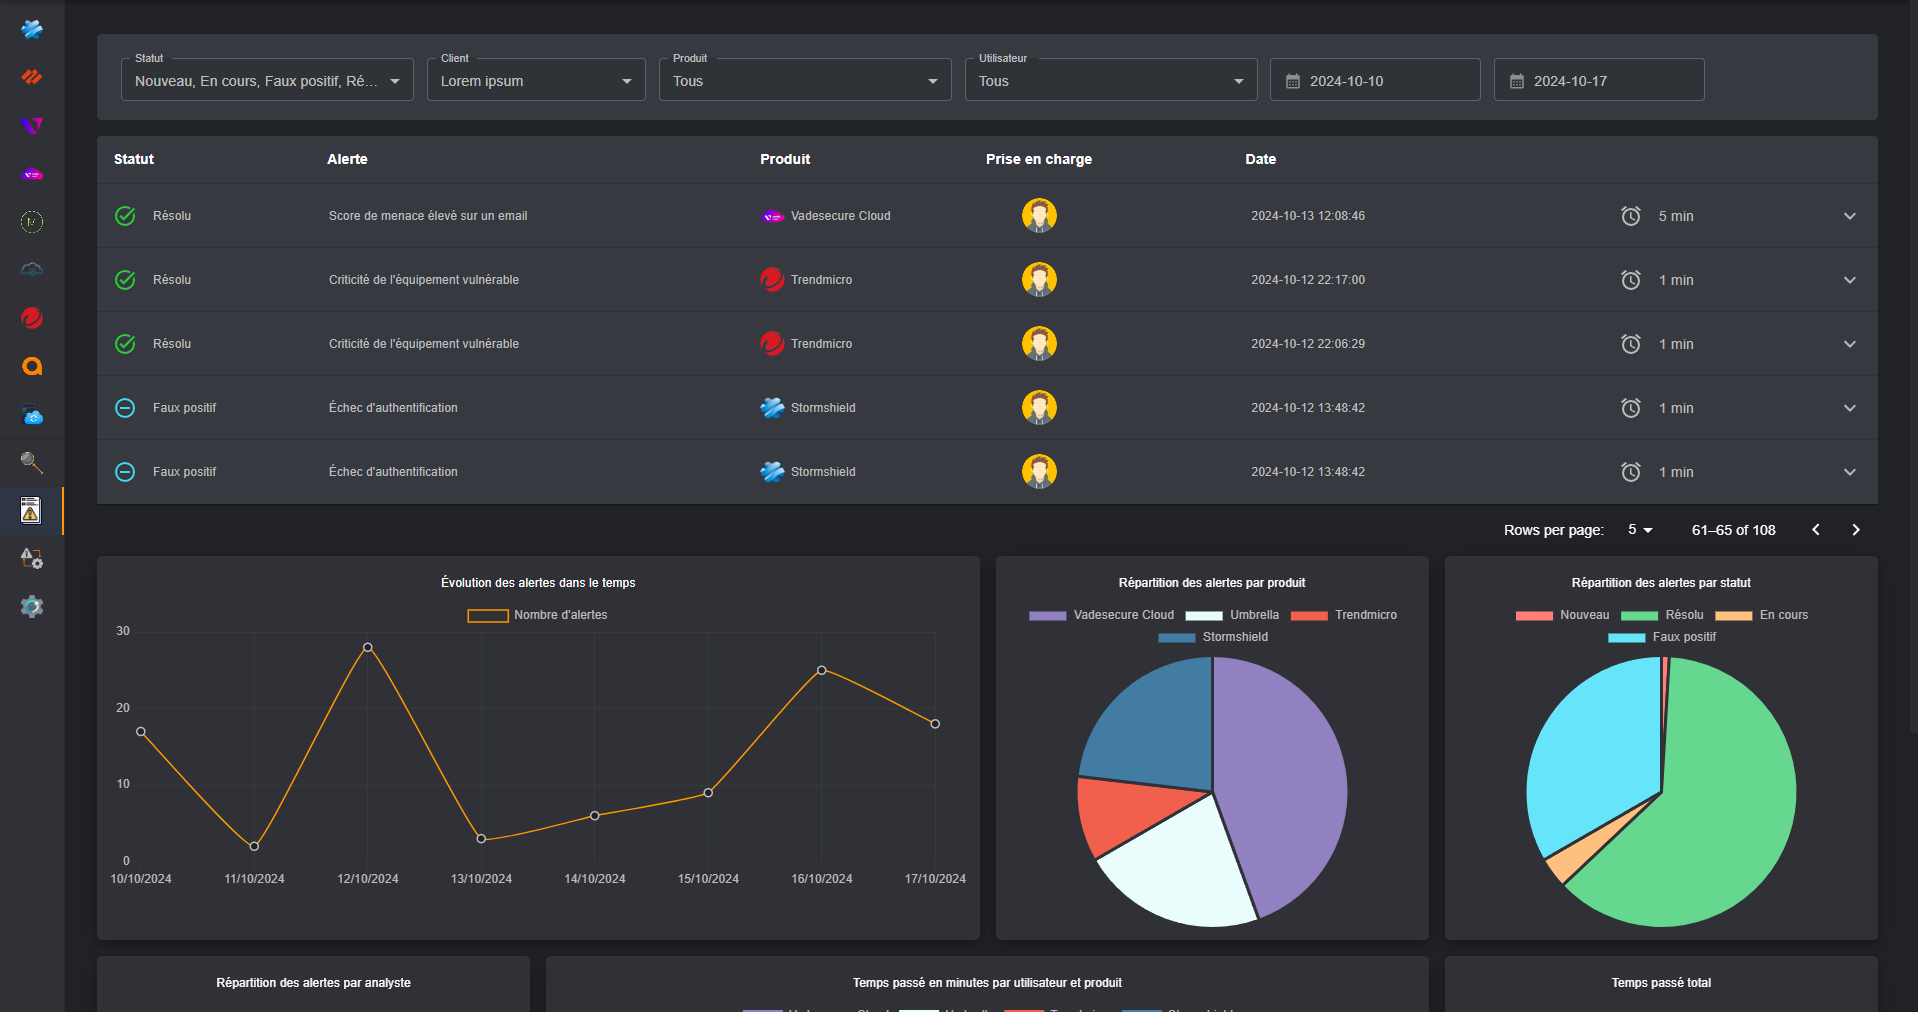Change the Rows per page selector

[x=1640, y=530]
